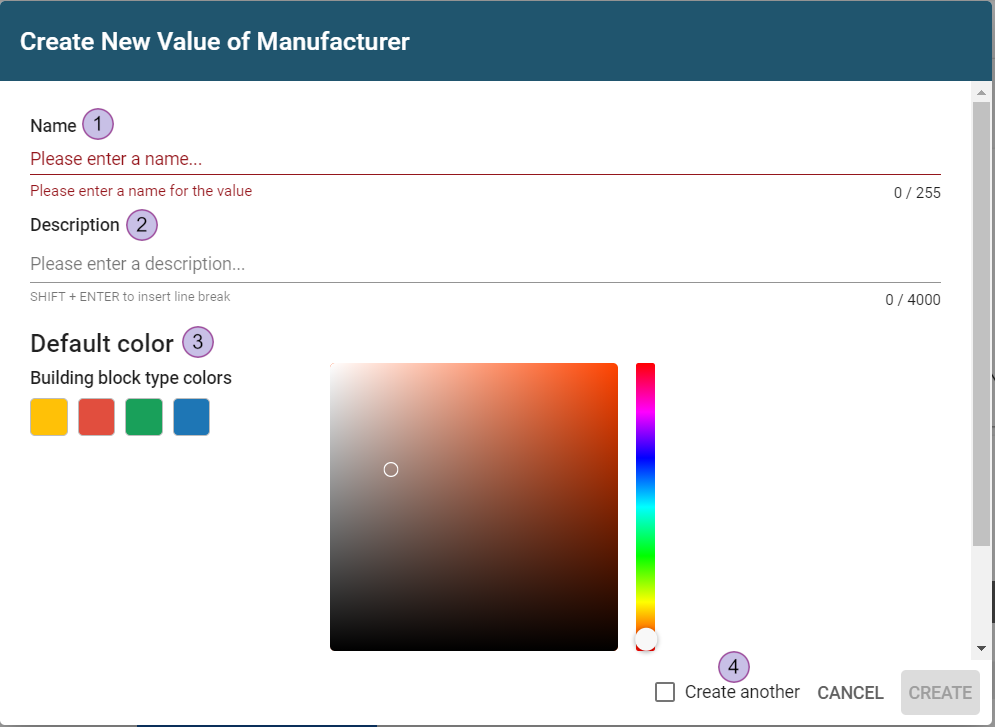Grab the white hue slider handle
This screenshot has width=995, height=727.
[646, 639]
